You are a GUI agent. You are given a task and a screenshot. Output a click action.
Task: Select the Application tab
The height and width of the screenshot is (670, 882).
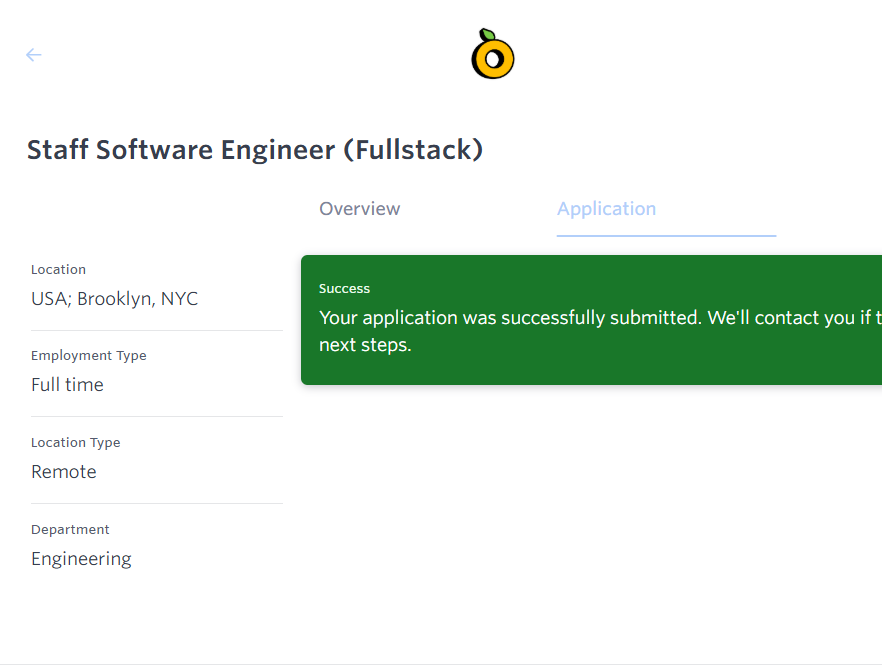pyautogui.click(x=606, y=209)
